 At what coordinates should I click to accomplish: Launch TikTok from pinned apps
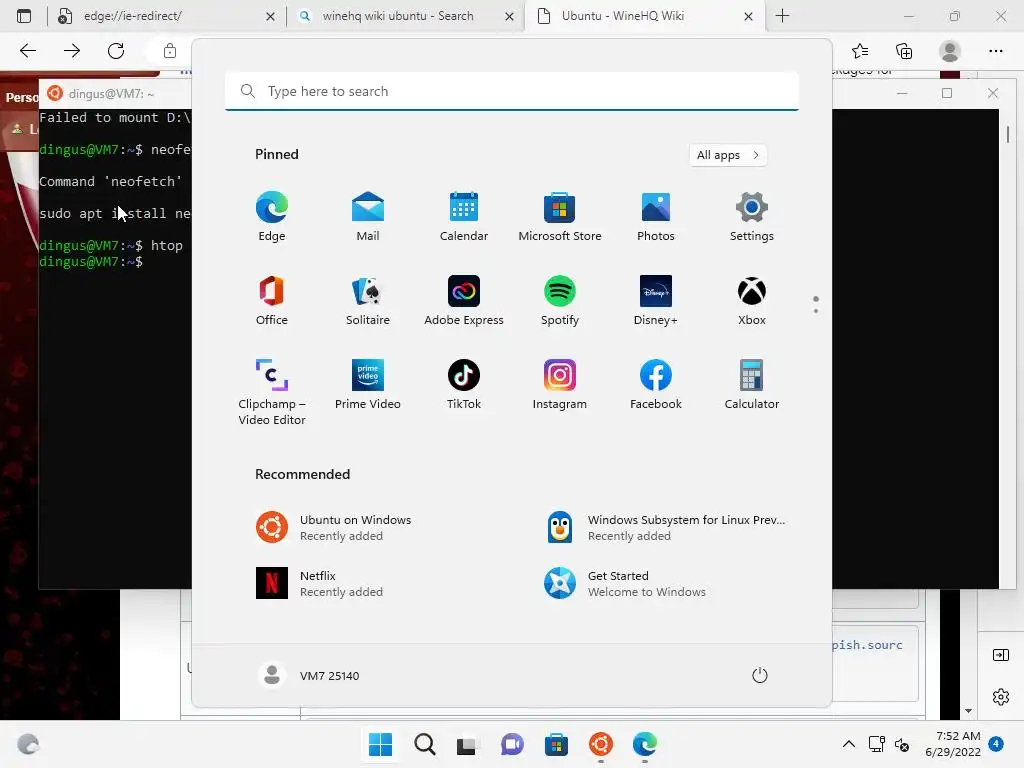[x=464, y=384]
